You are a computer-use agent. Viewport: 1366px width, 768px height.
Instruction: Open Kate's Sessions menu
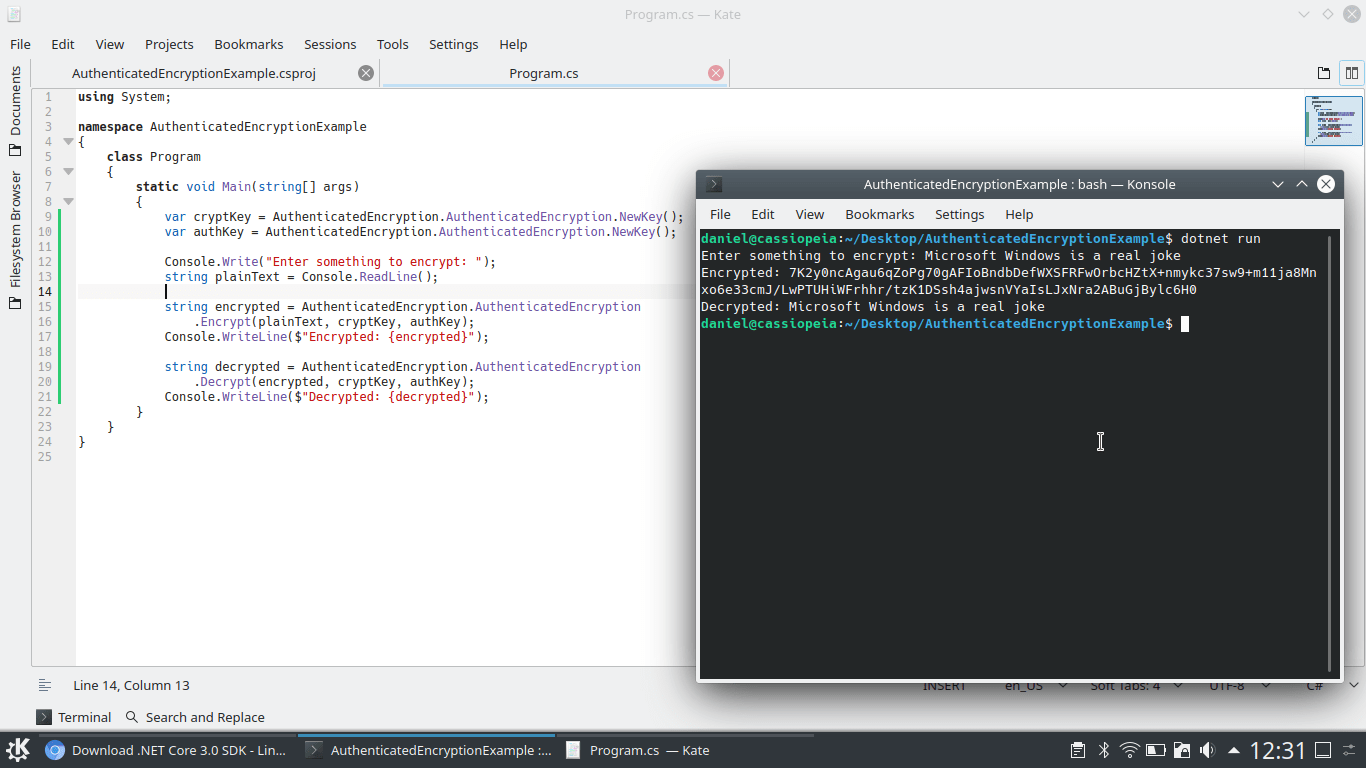pos(330,44)
